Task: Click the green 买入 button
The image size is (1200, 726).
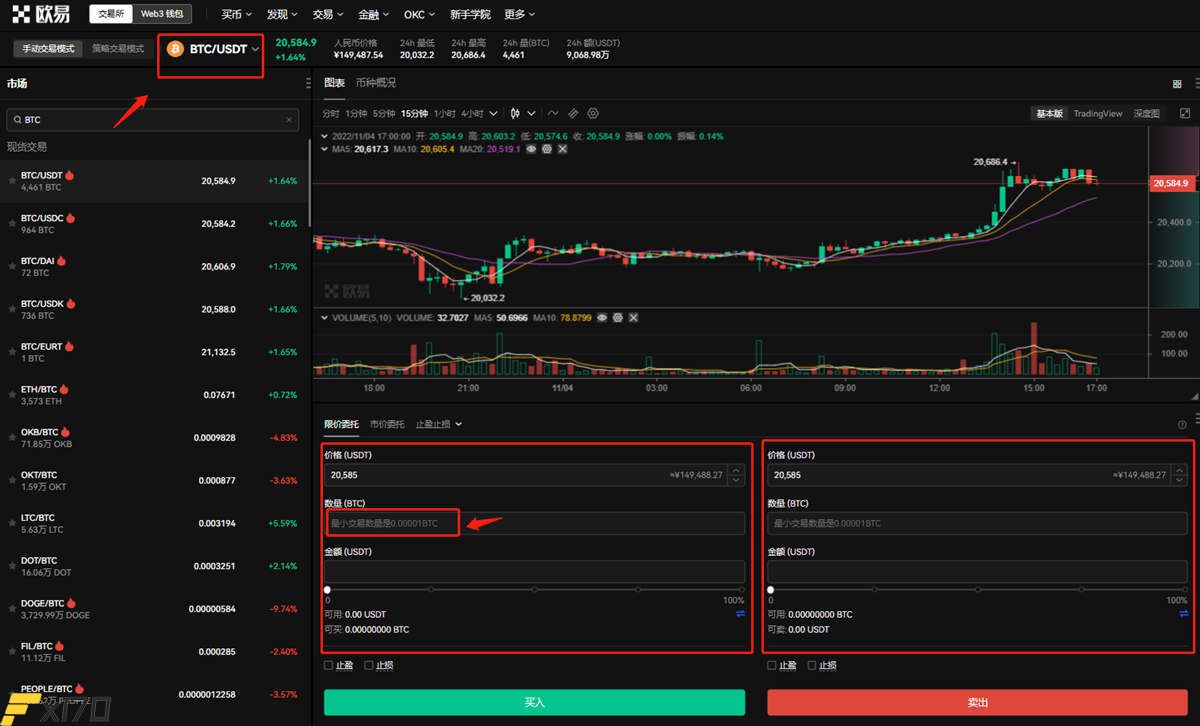Action: point(534,702)
